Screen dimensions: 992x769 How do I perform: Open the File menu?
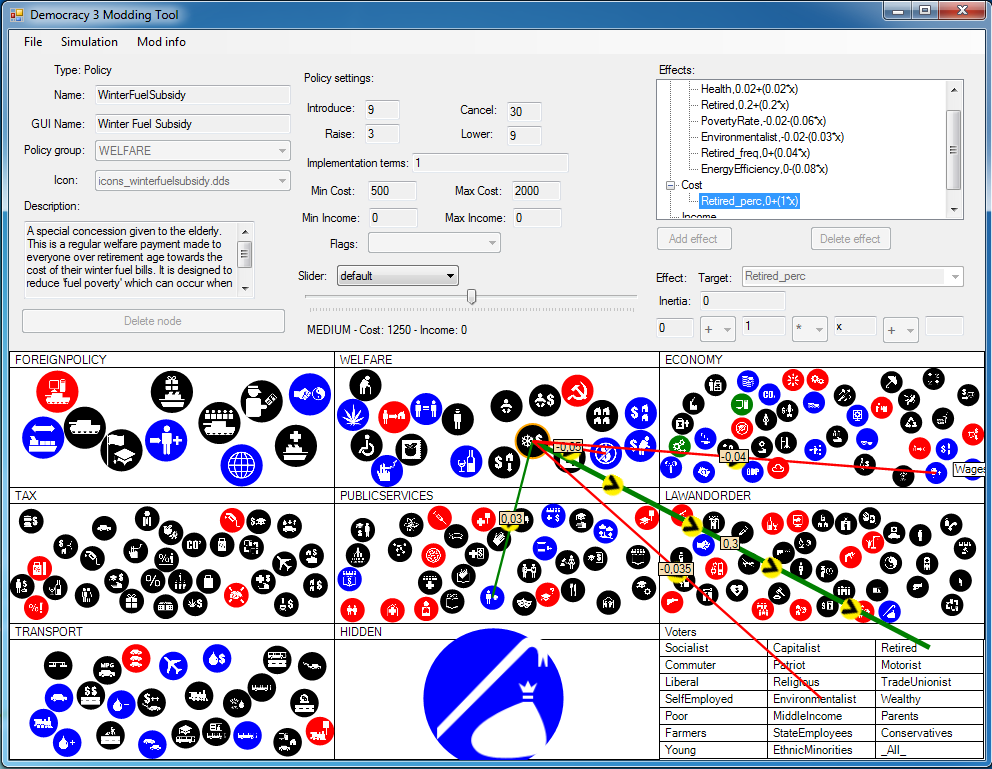(33, 42)
